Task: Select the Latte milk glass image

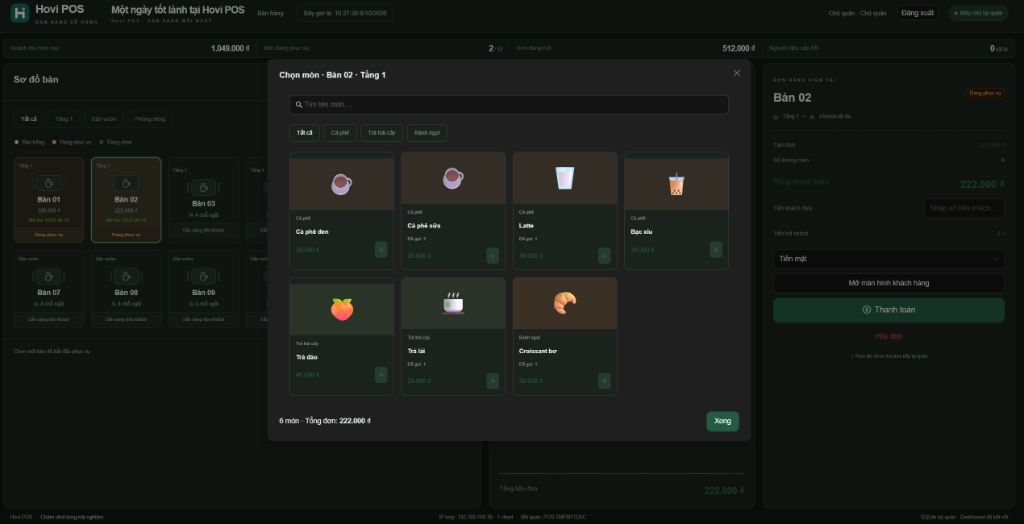Action: (x=565, y=178)
